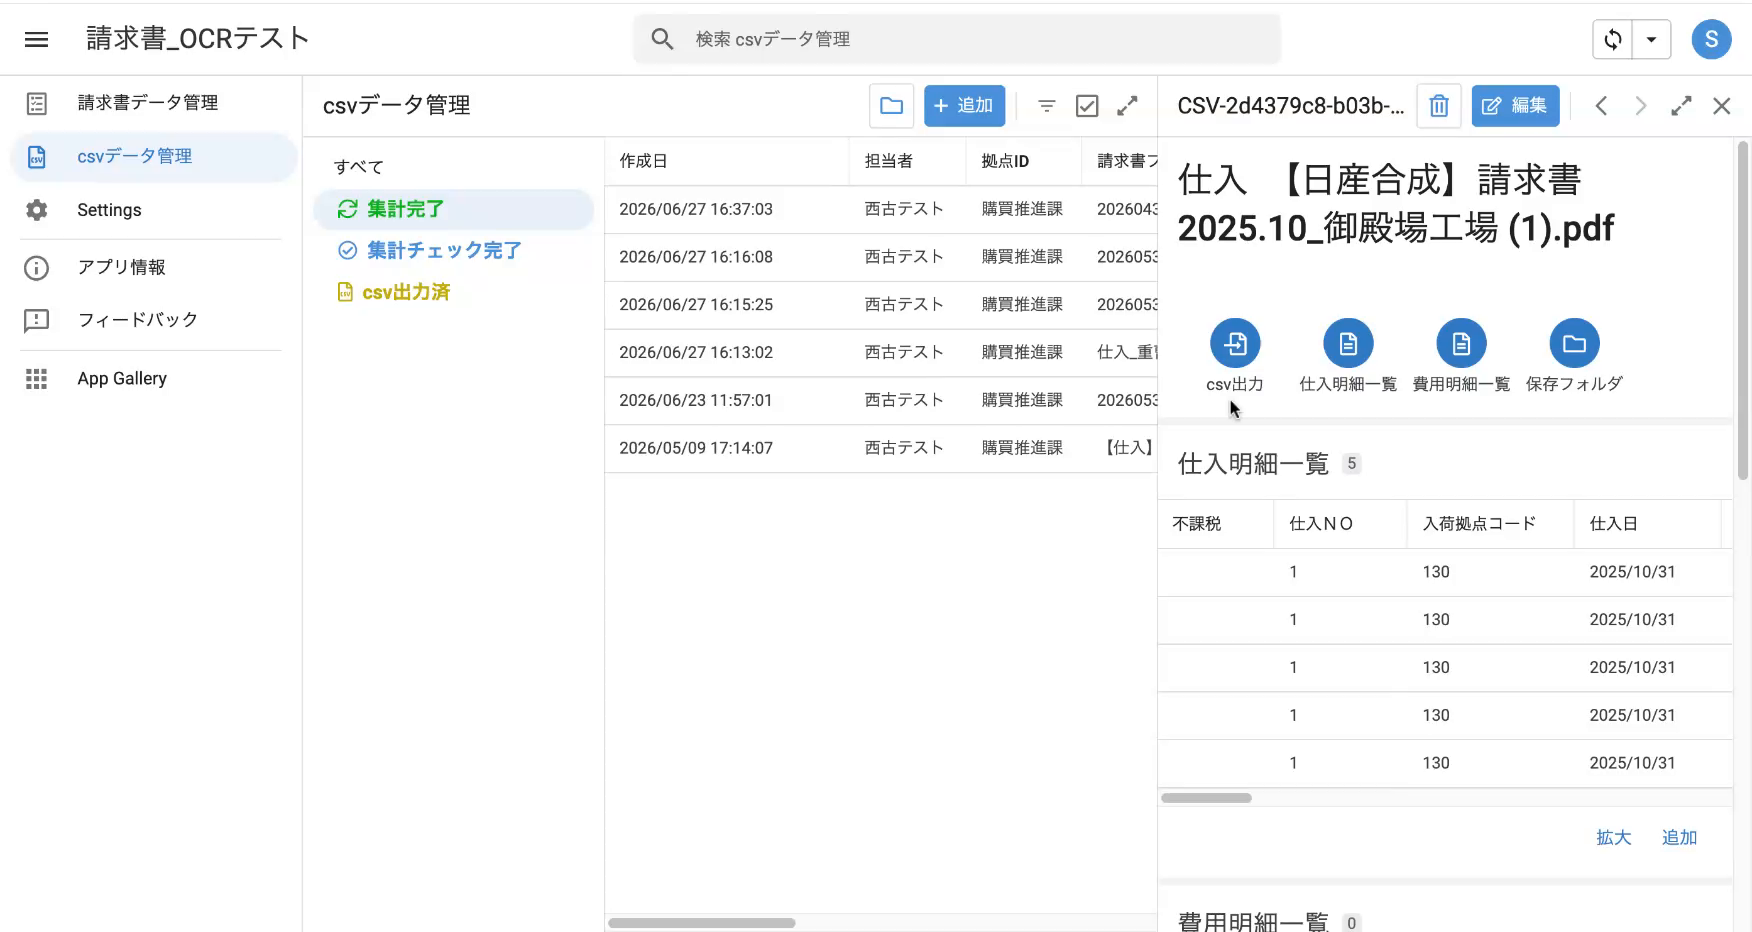Click folder icon in list toolbar
This screenshot has width=1752, height=932.
point(891,106)
